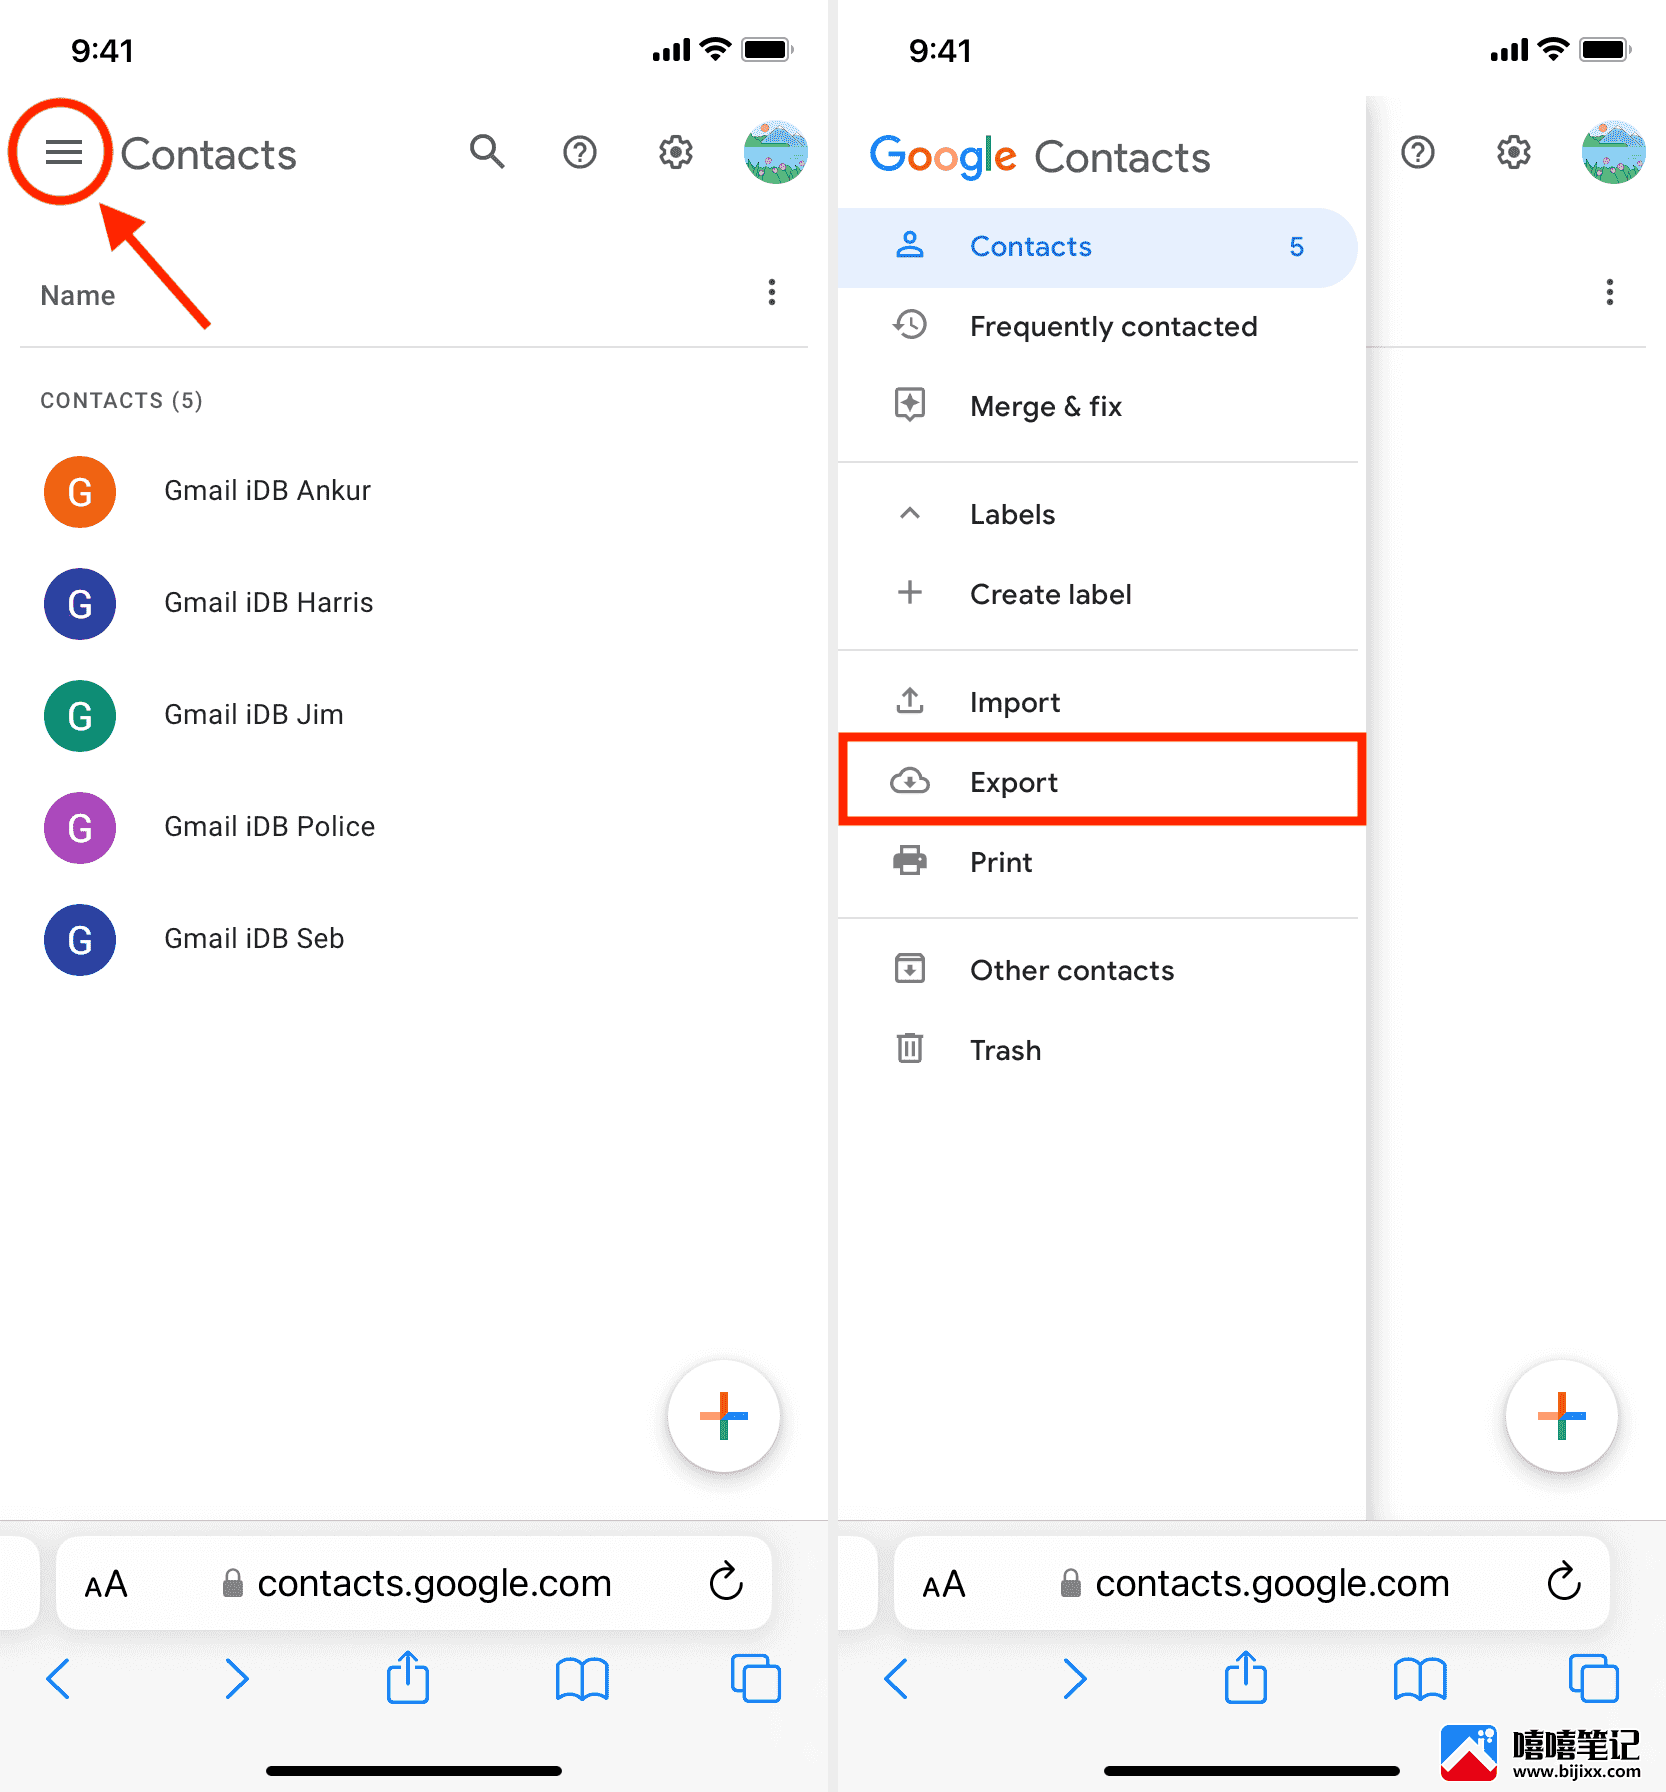Open the hamburger menu in left screen

[63, 152]
